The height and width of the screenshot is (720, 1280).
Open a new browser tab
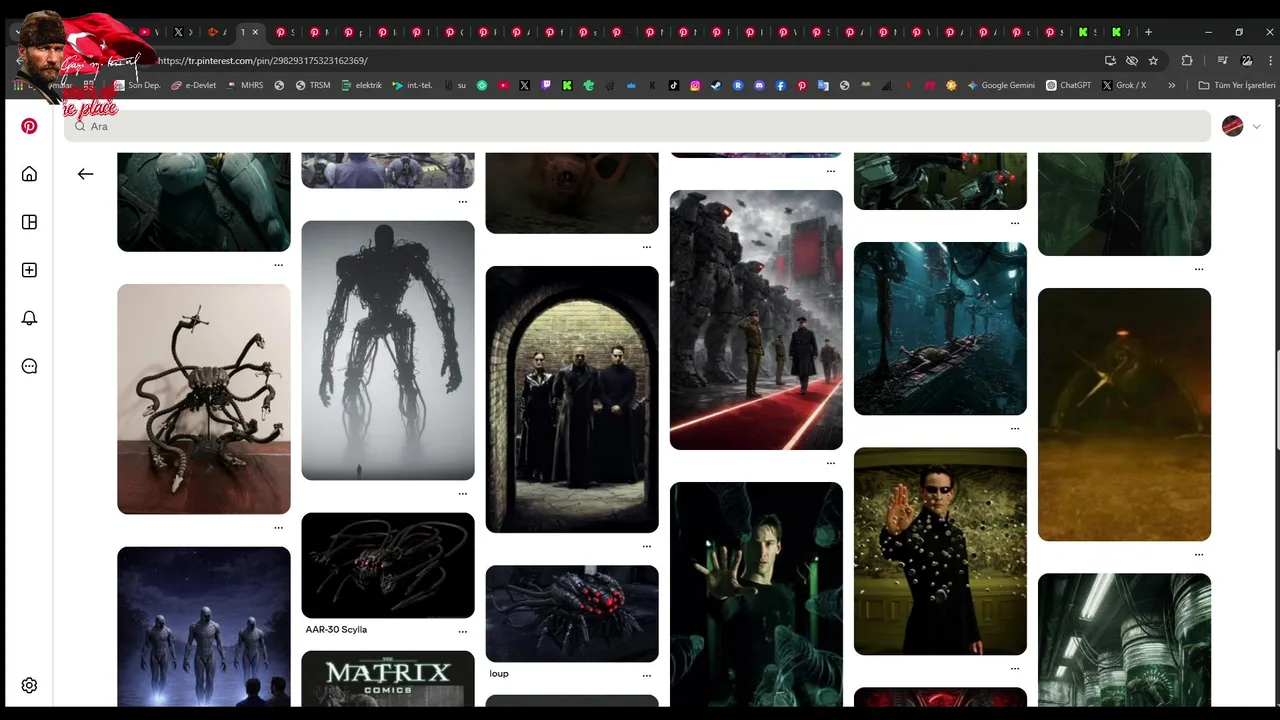point(1148,32)
